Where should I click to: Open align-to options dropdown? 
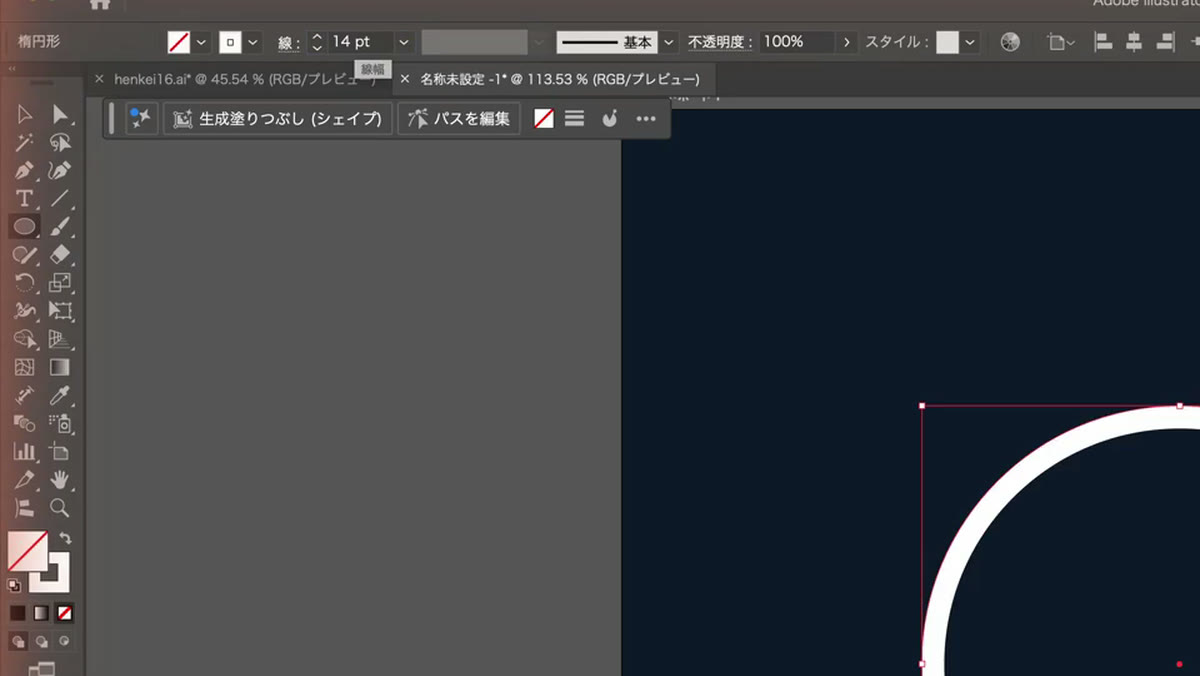pos(1061,42)
